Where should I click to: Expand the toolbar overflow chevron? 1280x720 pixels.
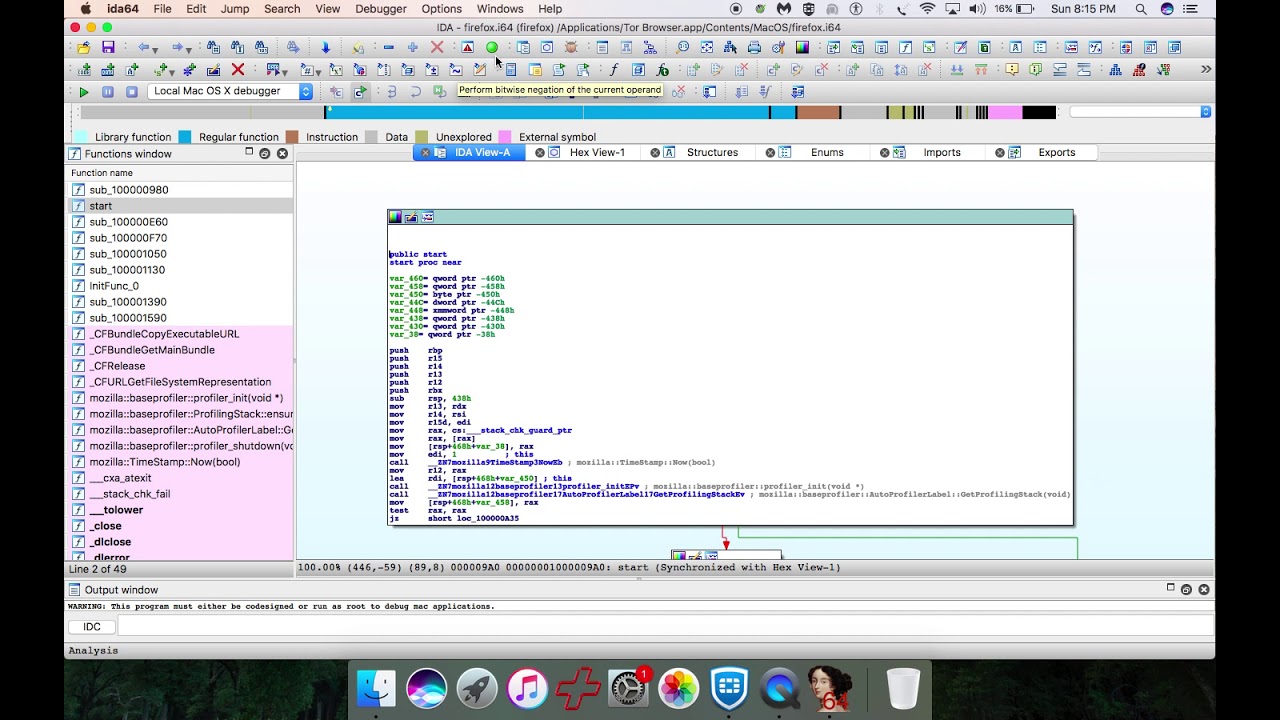tap(1205, 69)
